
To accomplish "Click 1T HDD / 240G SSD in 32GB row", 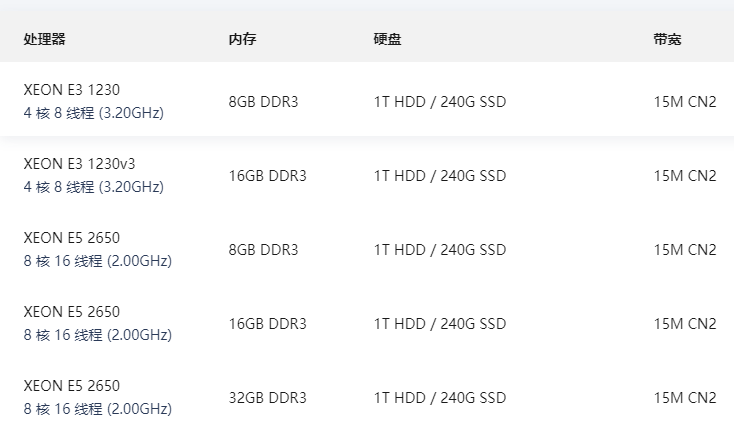I will 440,398.
